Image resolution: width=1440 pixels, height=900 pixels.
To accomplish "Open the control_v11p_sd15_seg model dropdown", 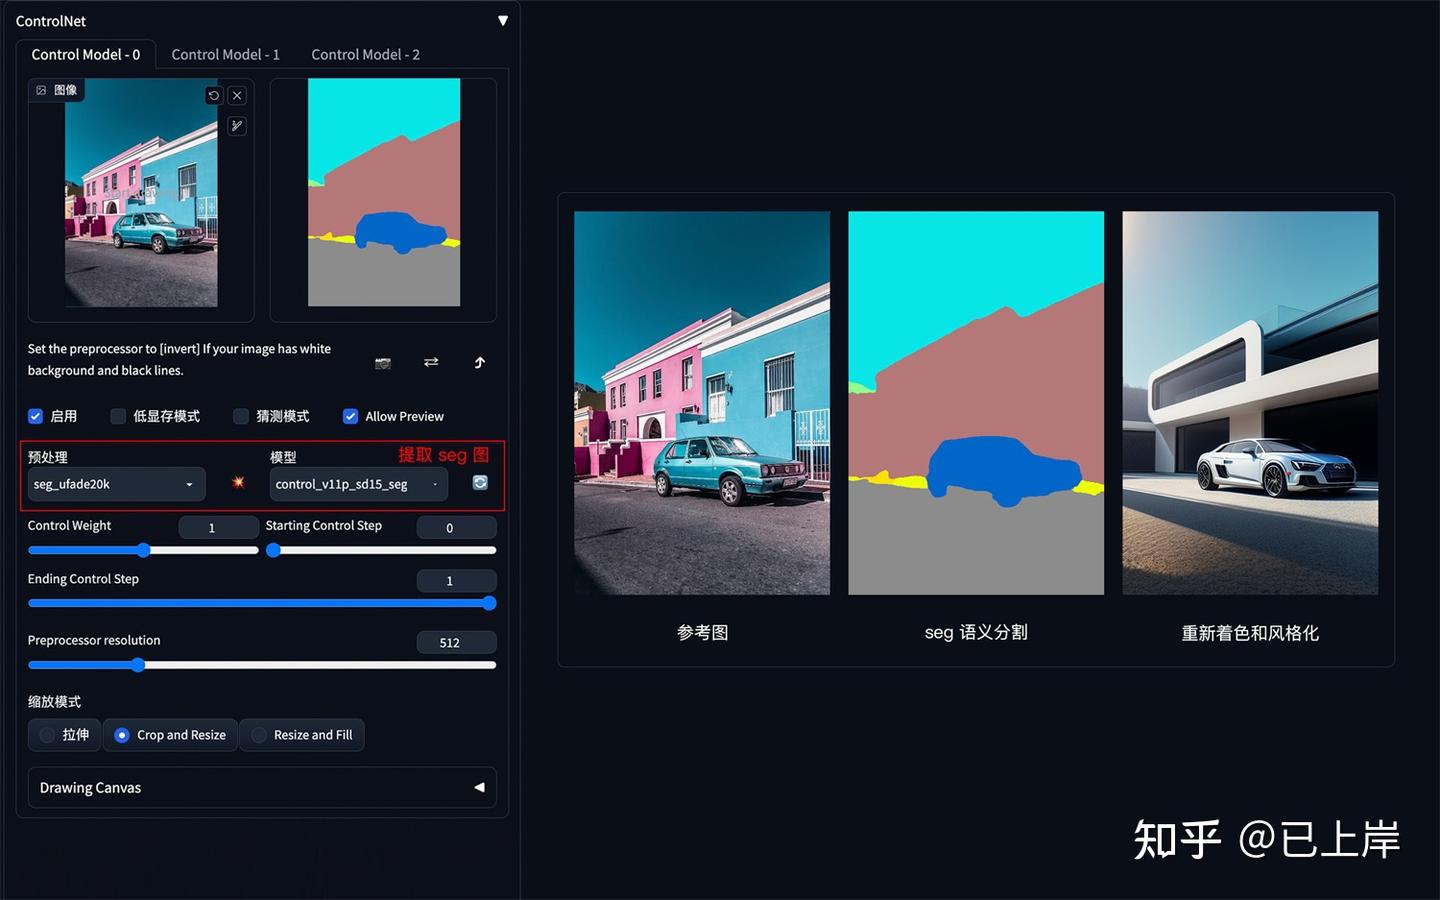I will click(x=357, y=484).
